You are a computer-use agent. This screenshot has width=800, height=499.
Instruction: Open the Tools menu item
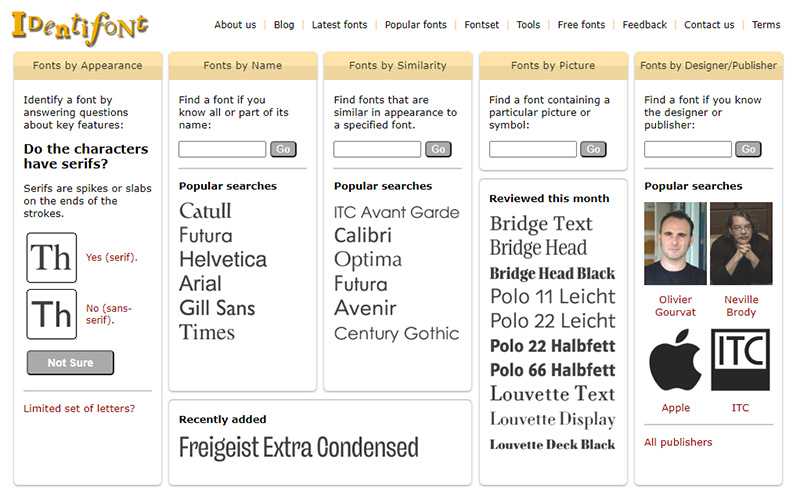[528, 24]
